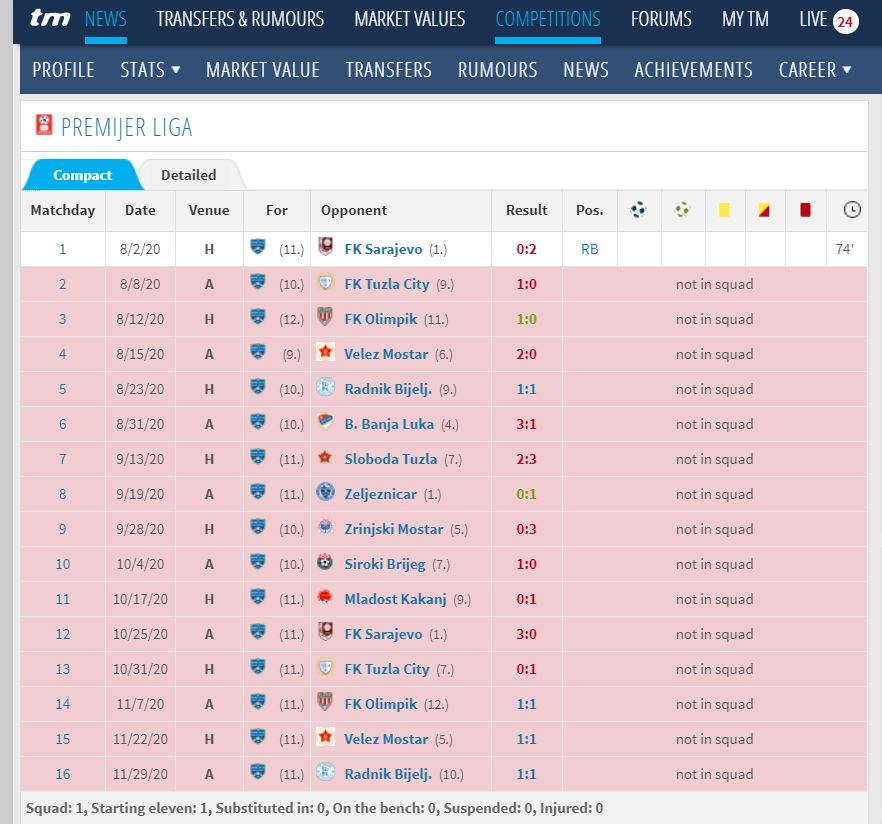Open B. Banja Luka club link
This screenshot has height=824, width=882.
389,424
